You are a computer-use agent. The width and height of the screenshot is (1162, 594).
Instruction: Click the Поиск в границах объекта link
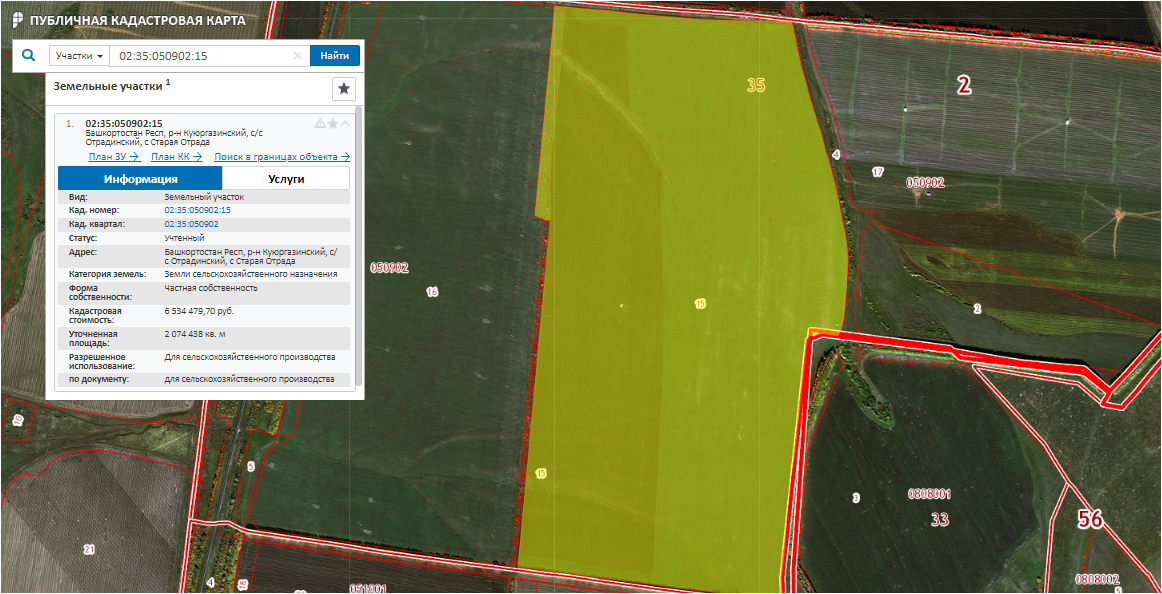(282, 157)
